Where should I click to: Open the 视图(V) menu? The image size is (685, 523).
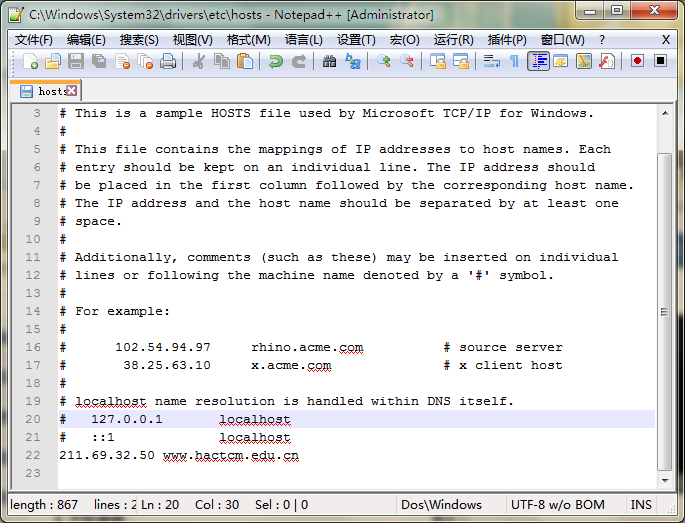193,40
